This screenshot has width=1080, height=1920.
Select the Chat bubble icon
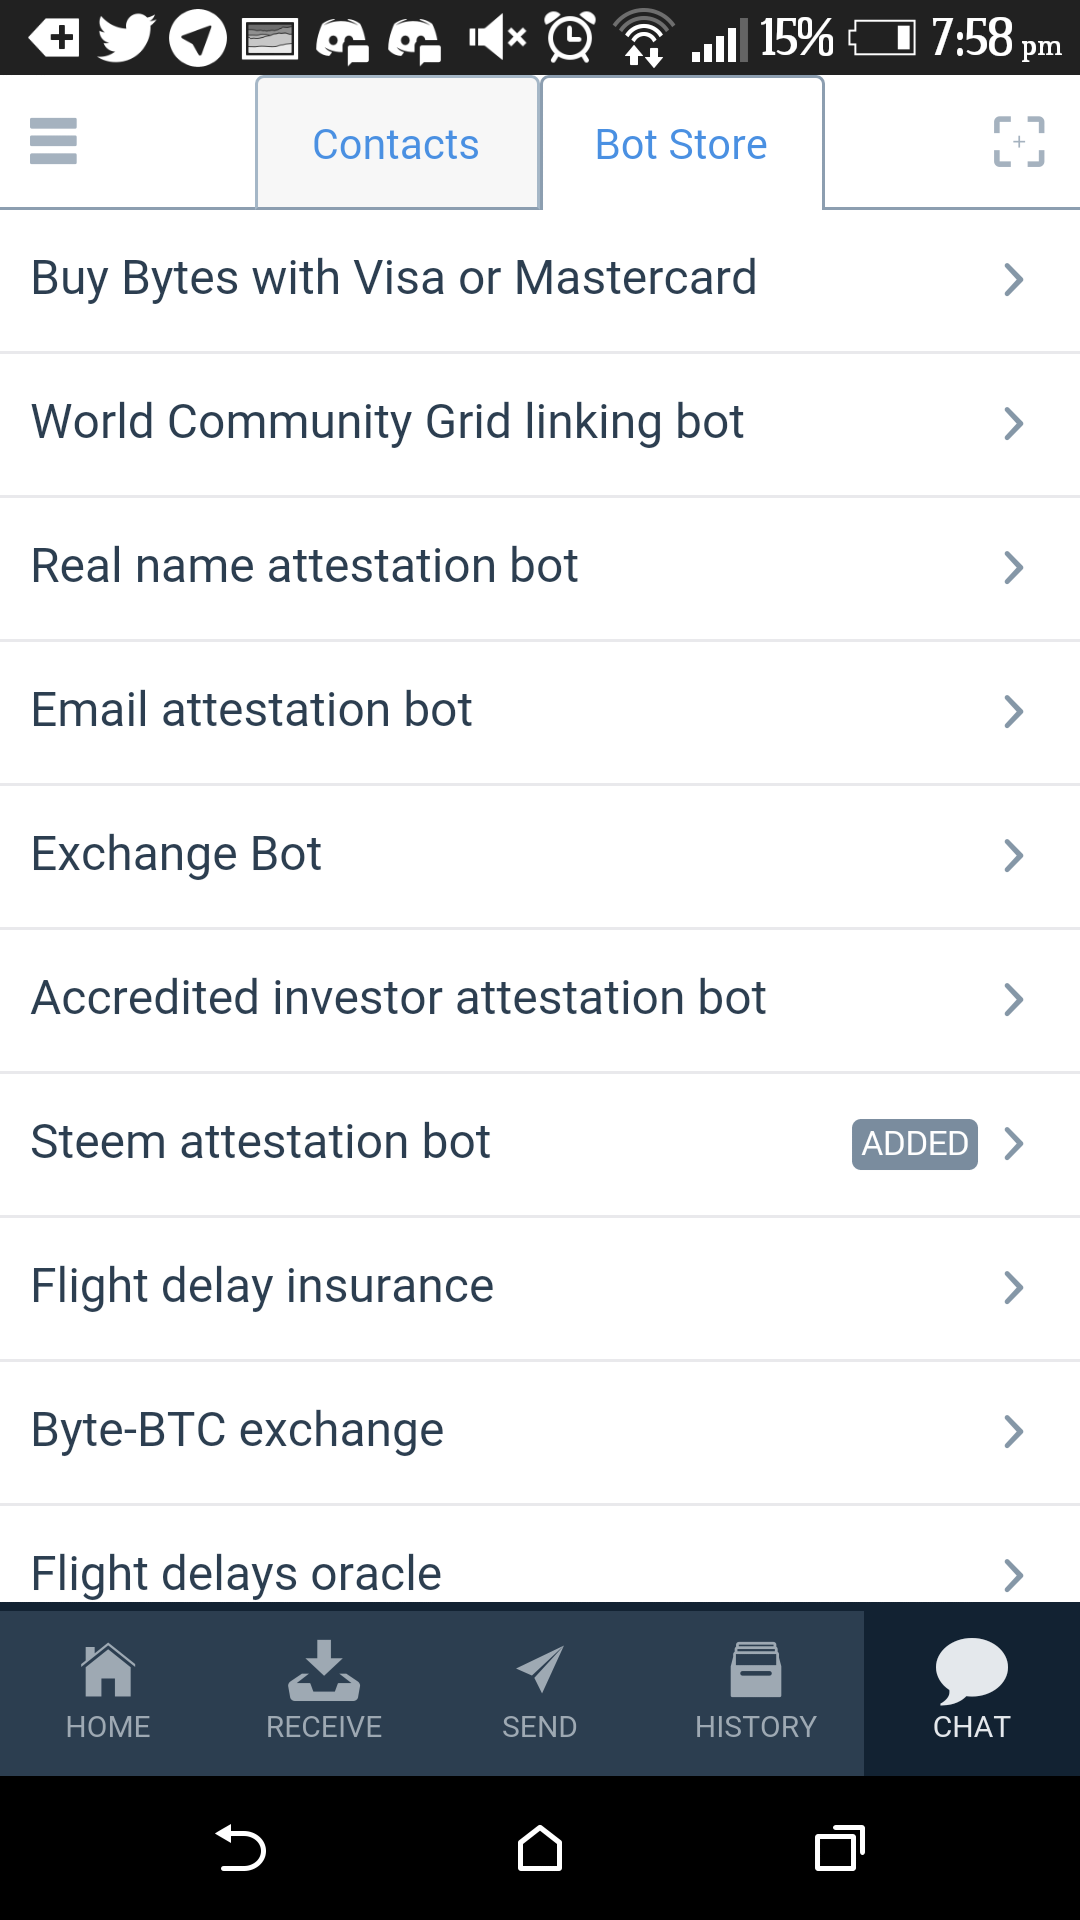pos(971,1671)
